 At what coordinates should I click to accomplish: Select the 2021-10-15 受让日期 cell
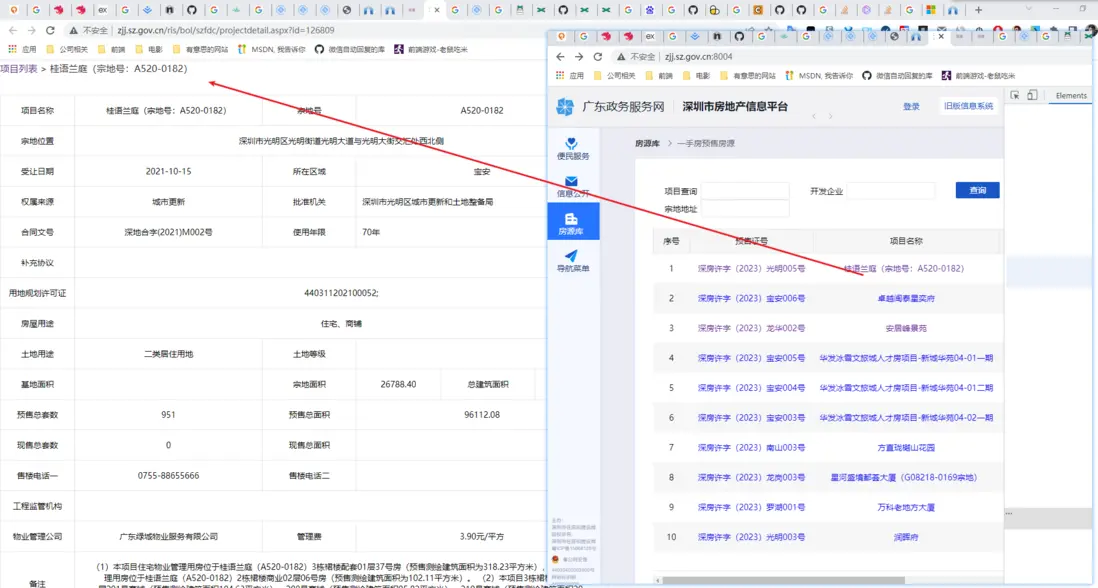[168, 172]
